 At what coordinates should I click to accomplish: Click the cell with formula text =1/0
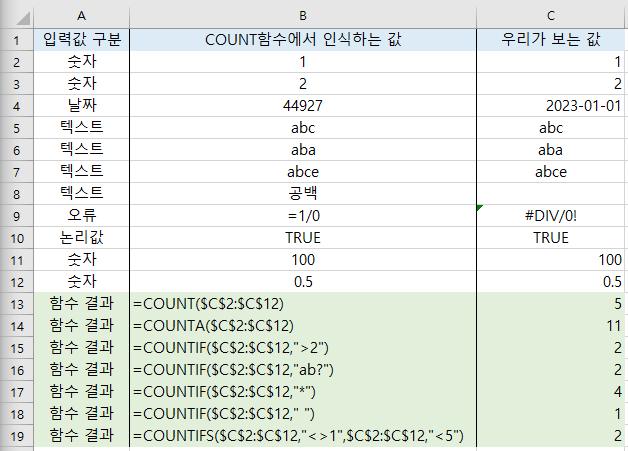click(303, 216)
